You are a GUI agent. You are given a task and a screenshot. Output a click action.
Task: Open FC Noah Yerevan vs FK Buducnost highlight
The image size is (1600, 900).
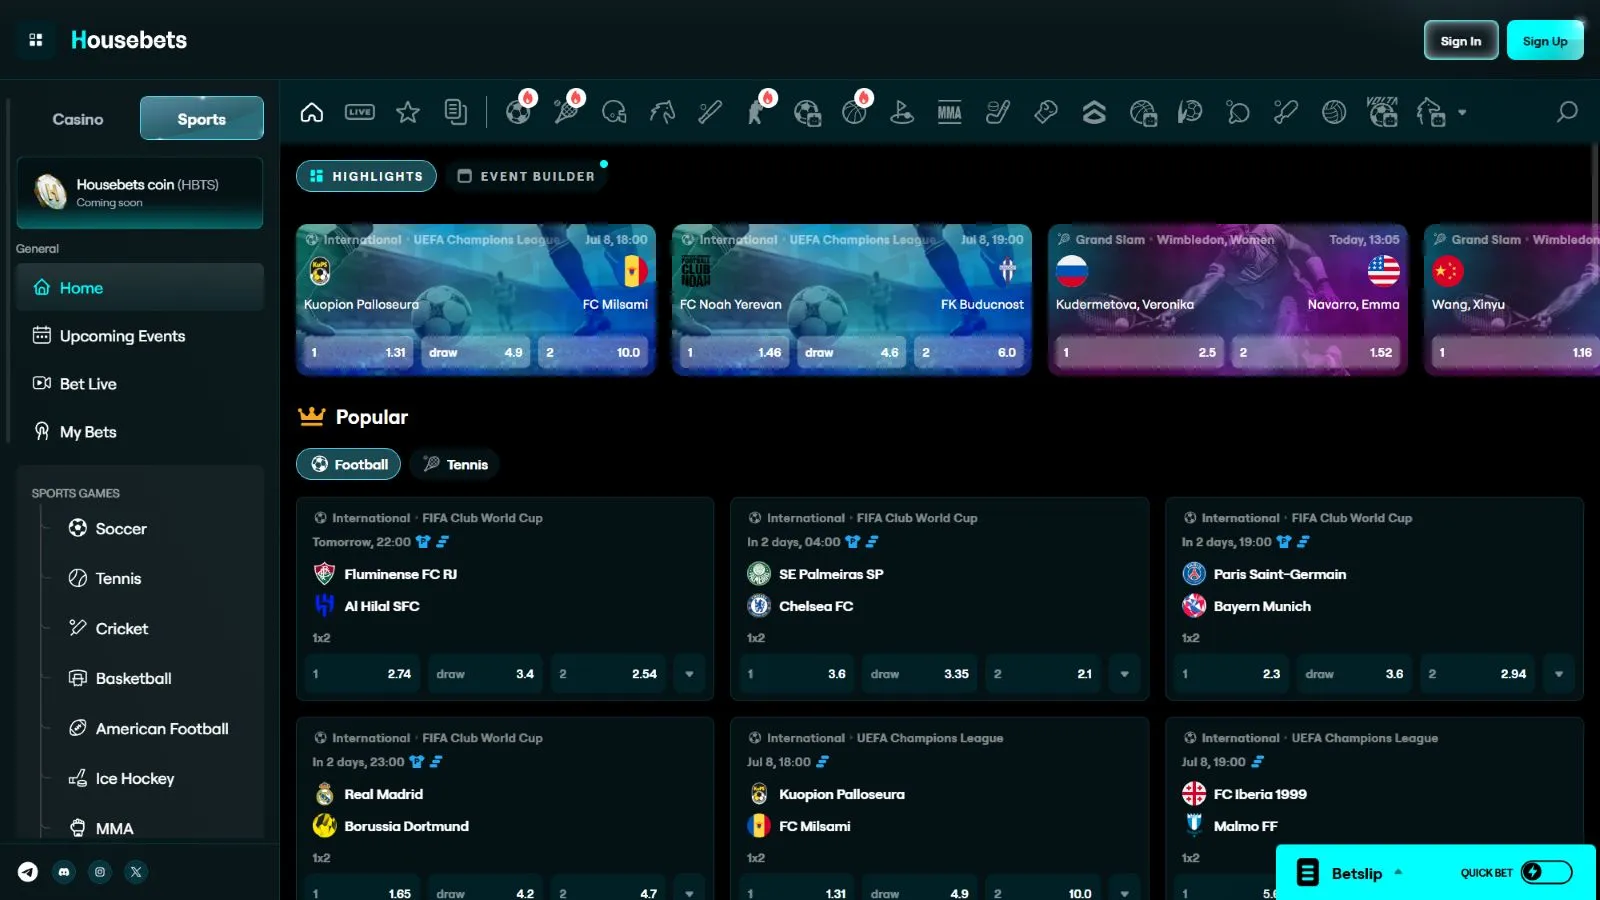pos(852,300)
